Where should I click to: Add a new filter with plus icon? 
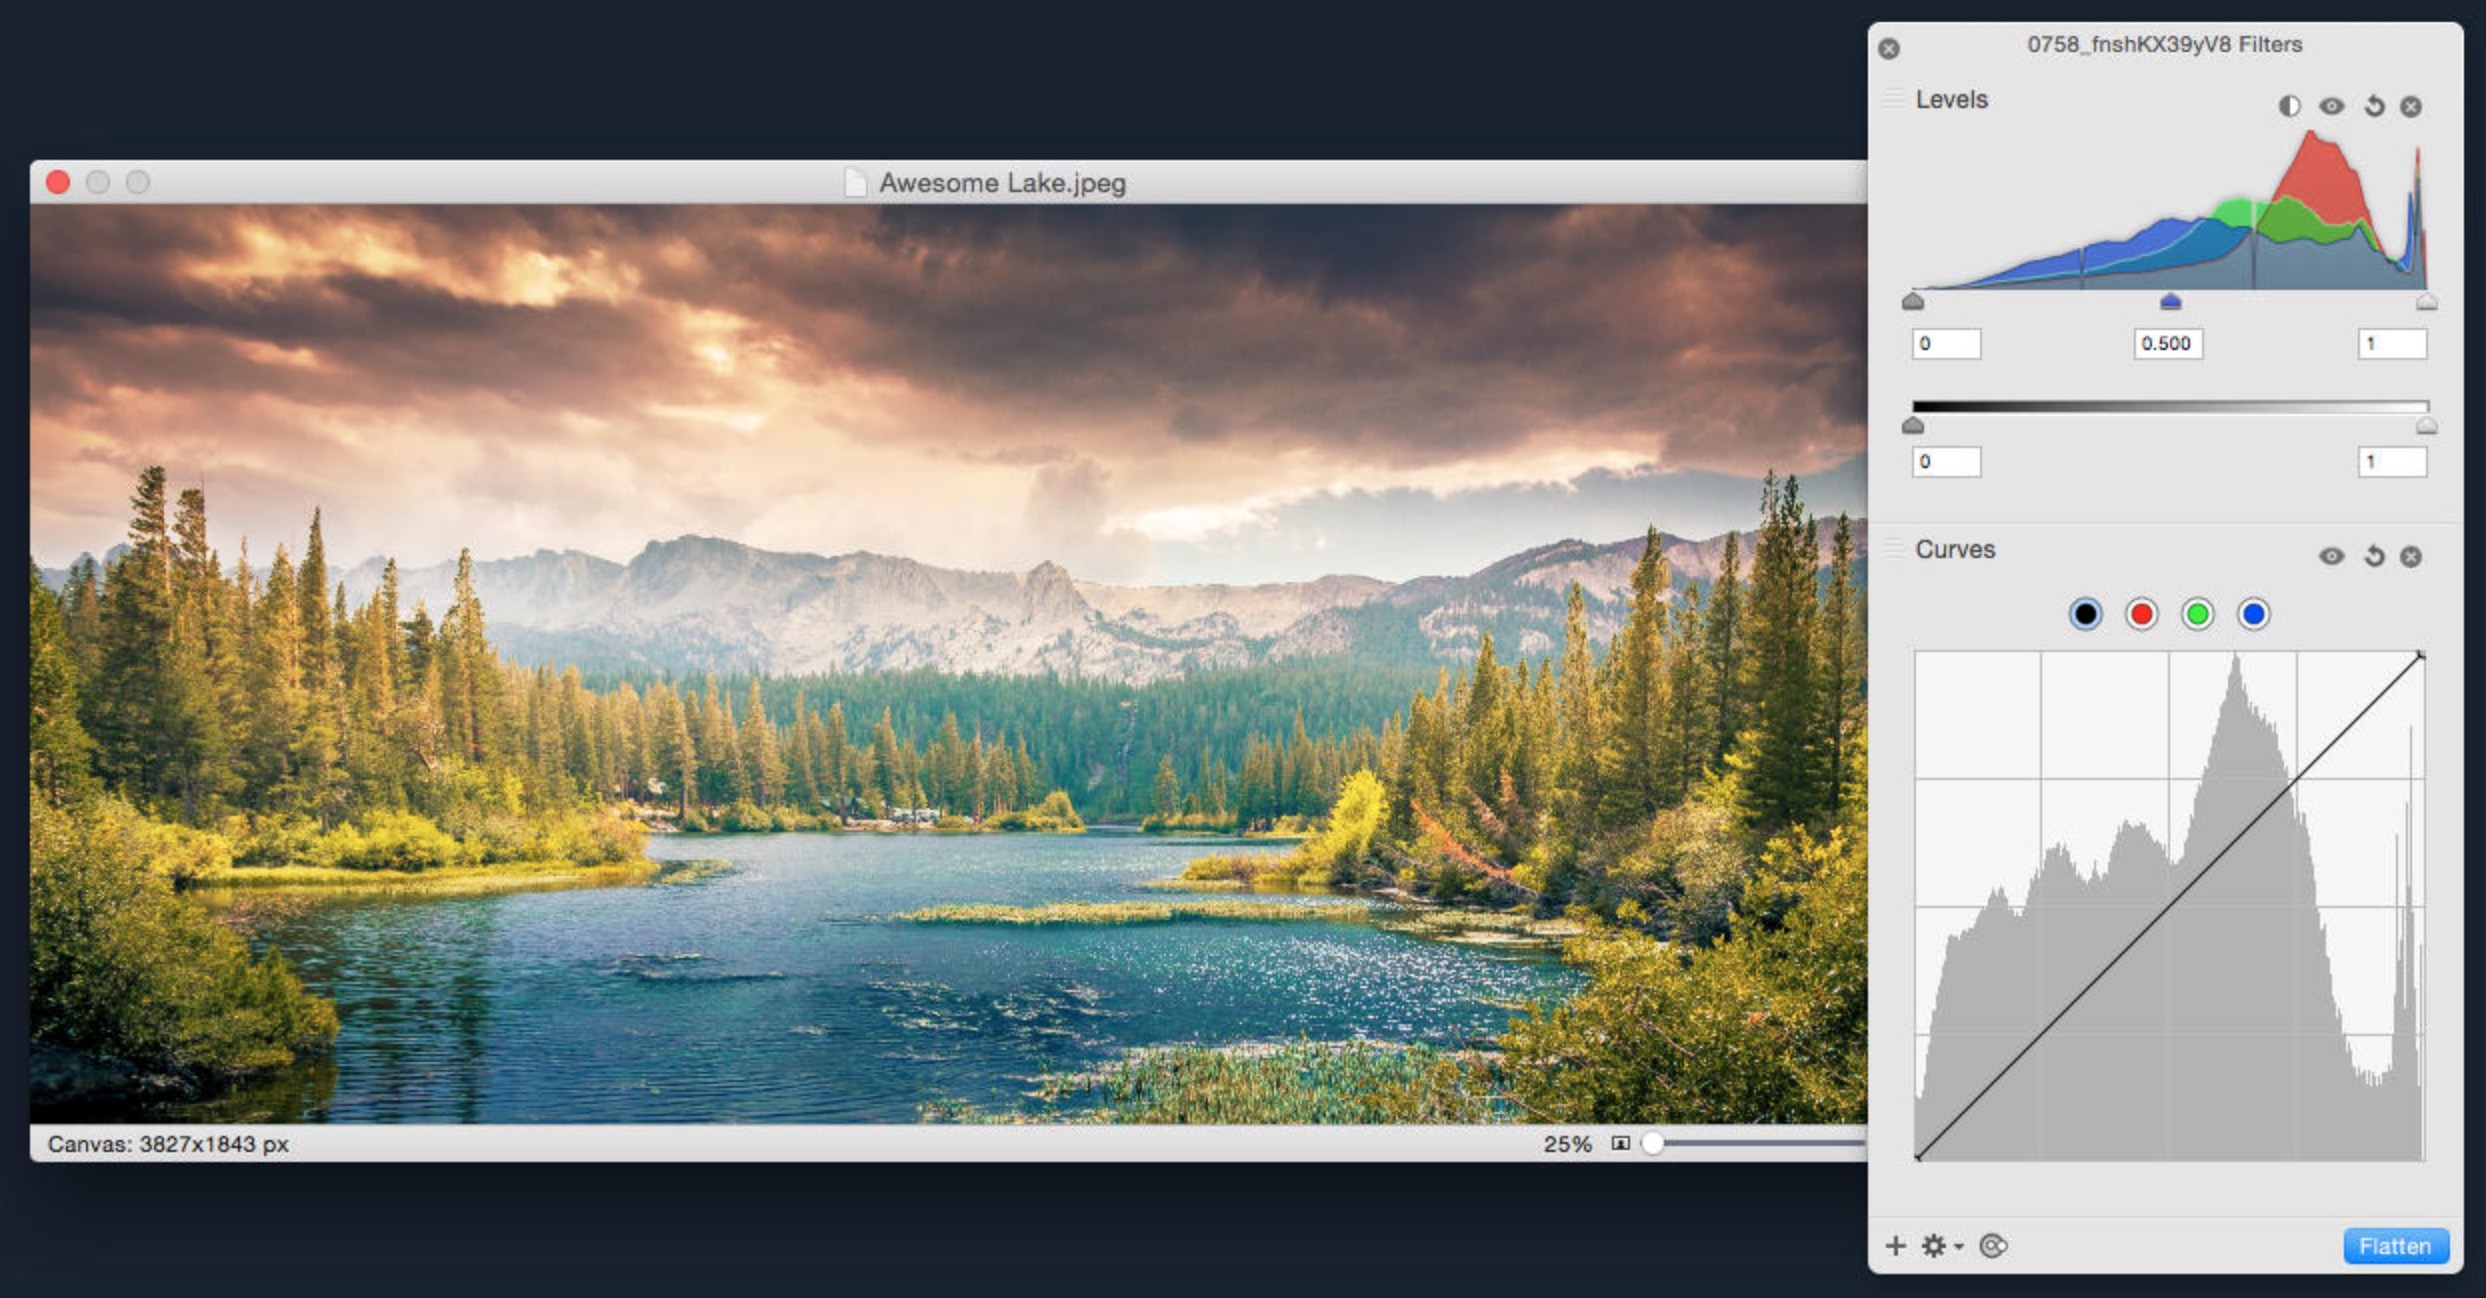coord(1895,1246)
